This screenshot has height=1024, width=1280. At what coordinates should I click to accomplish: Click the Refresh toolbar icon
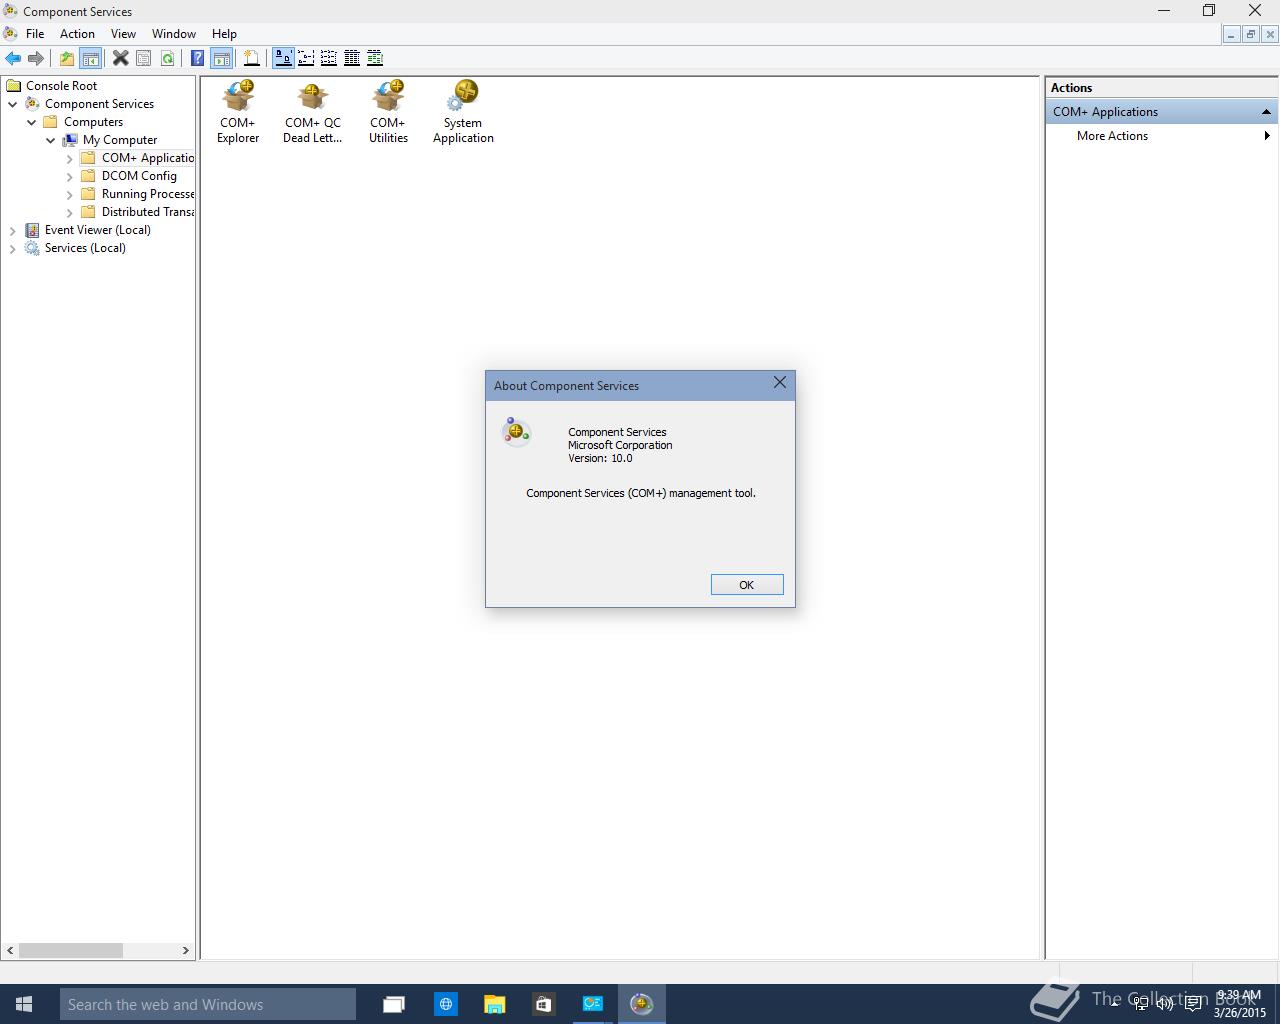click(x=167, y=58)
